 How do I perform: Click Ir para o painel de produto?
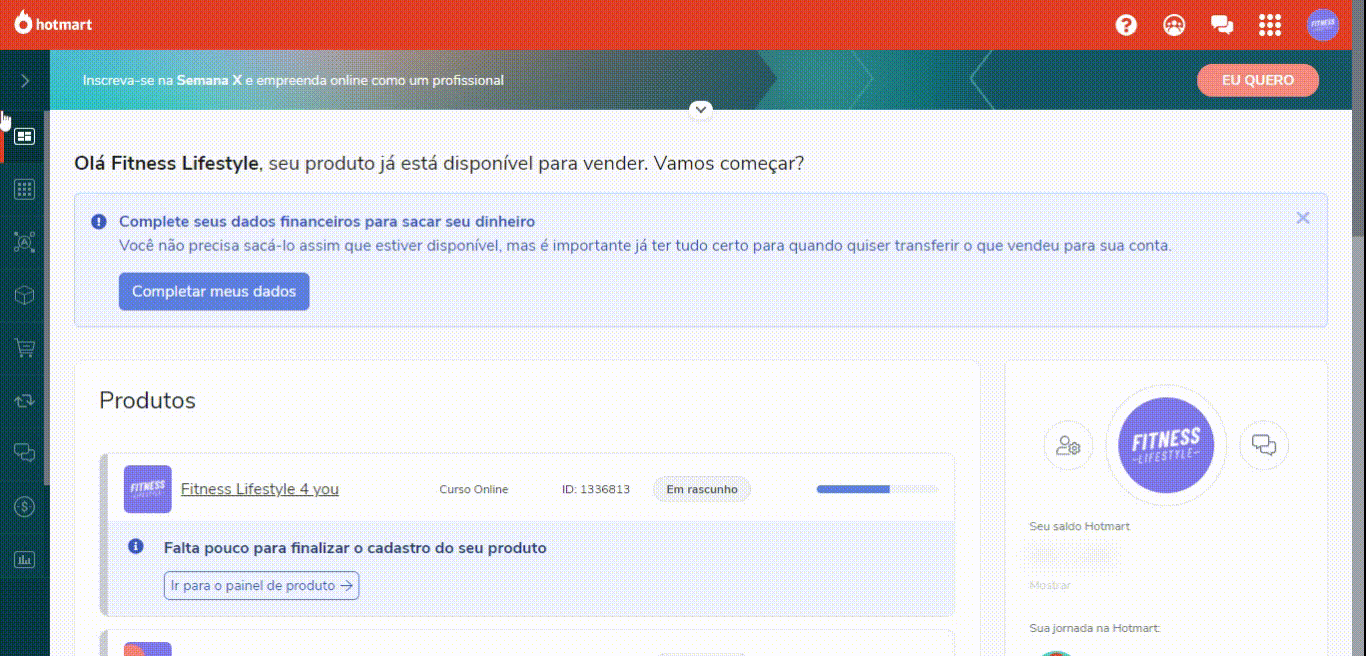pos(261,586)
